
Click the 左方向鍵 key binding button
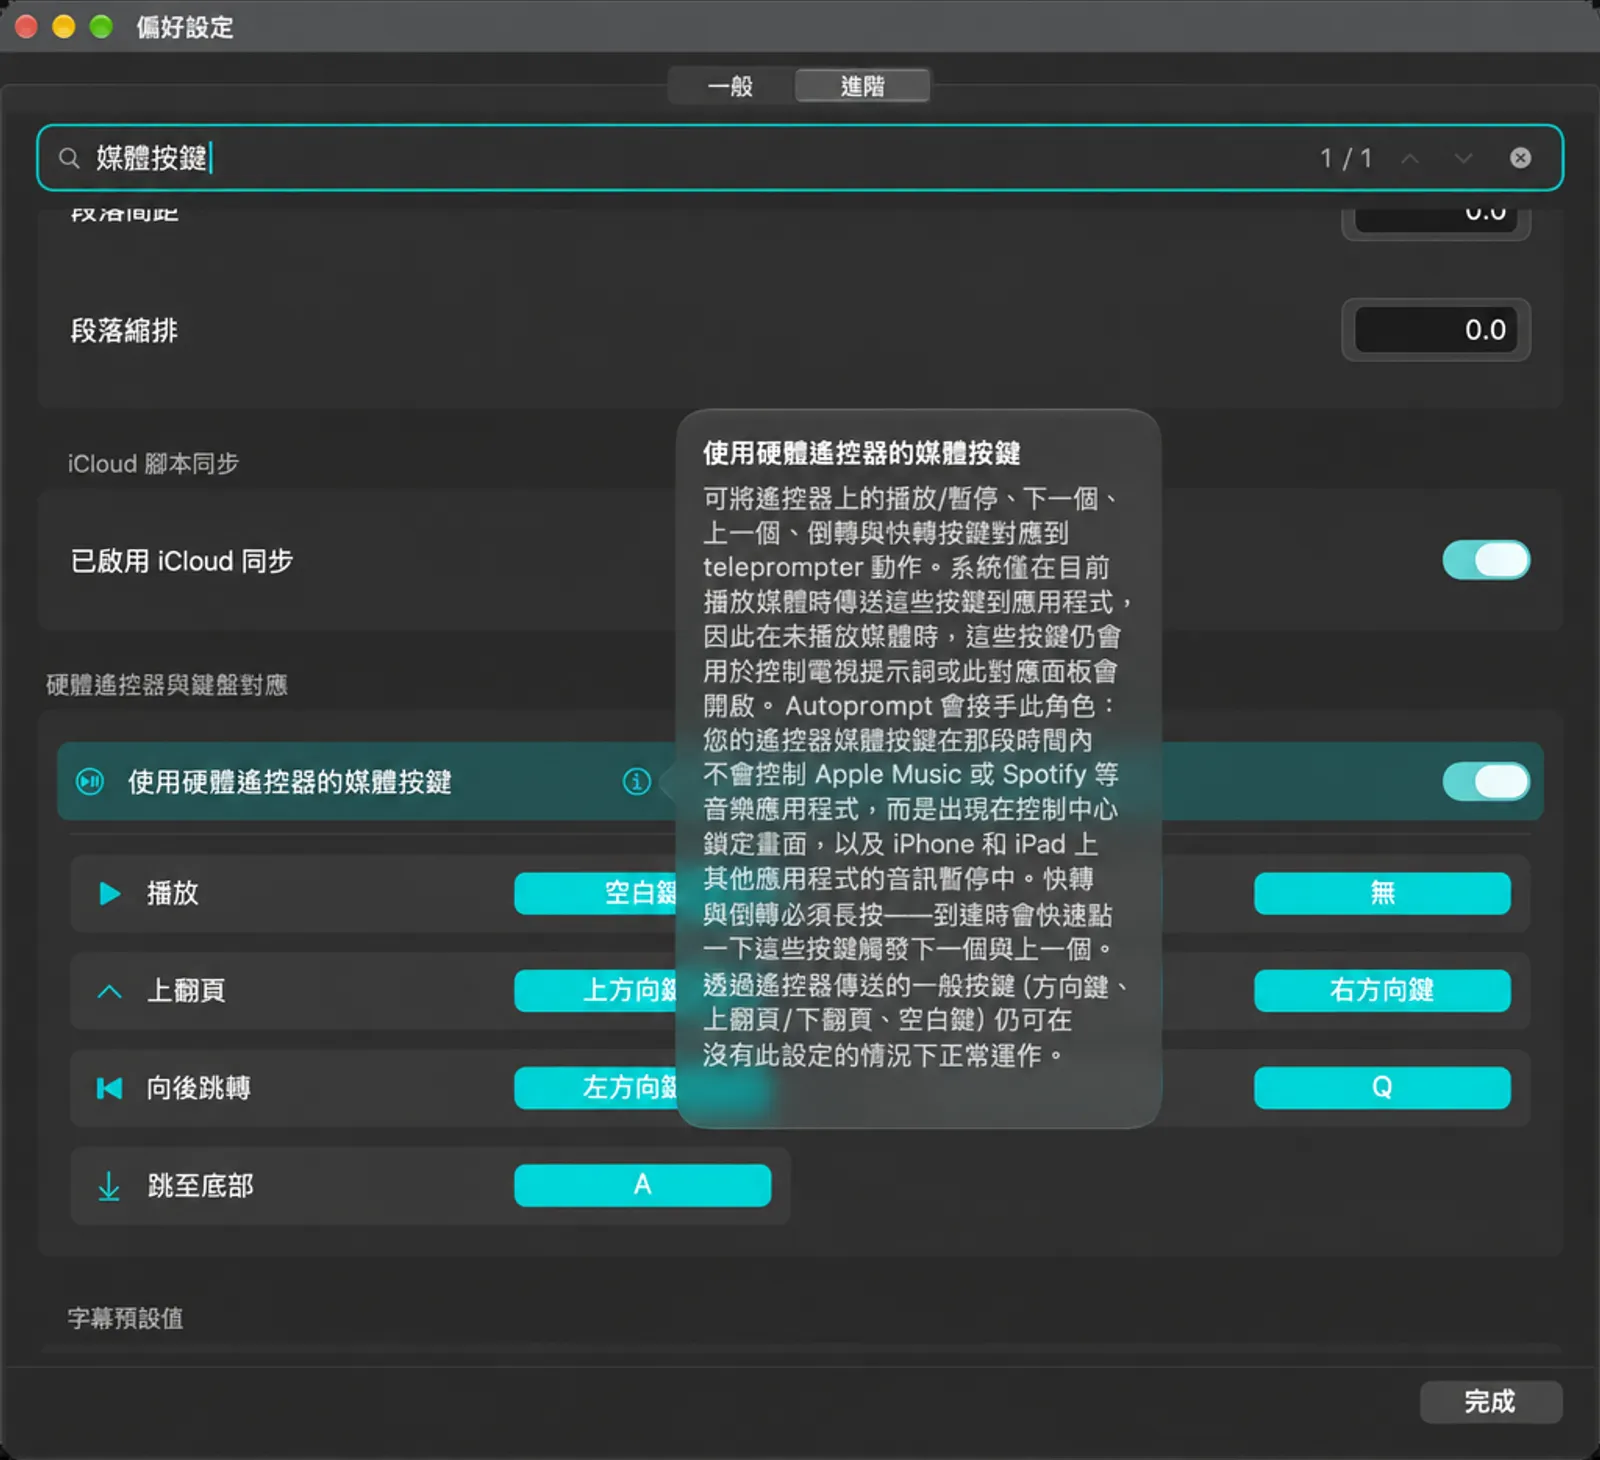tap(596, 1087)
